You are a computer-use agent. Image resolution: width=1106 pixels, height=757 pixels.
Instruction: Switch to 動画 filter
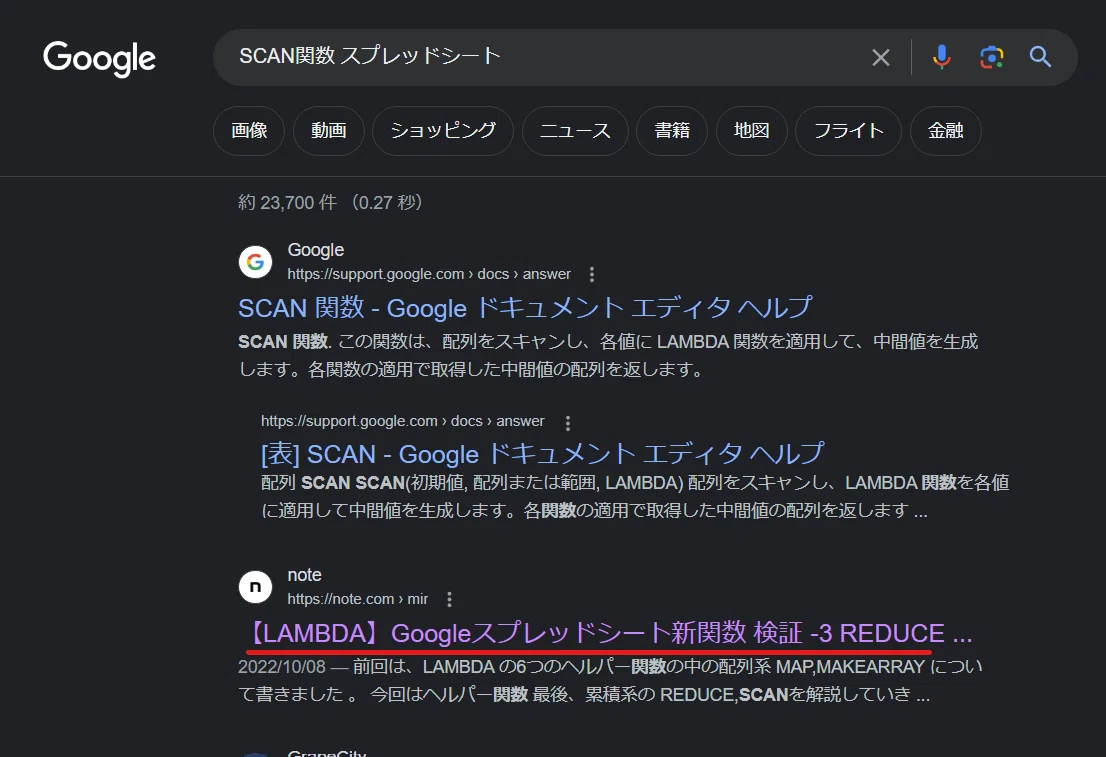point(329,131)
